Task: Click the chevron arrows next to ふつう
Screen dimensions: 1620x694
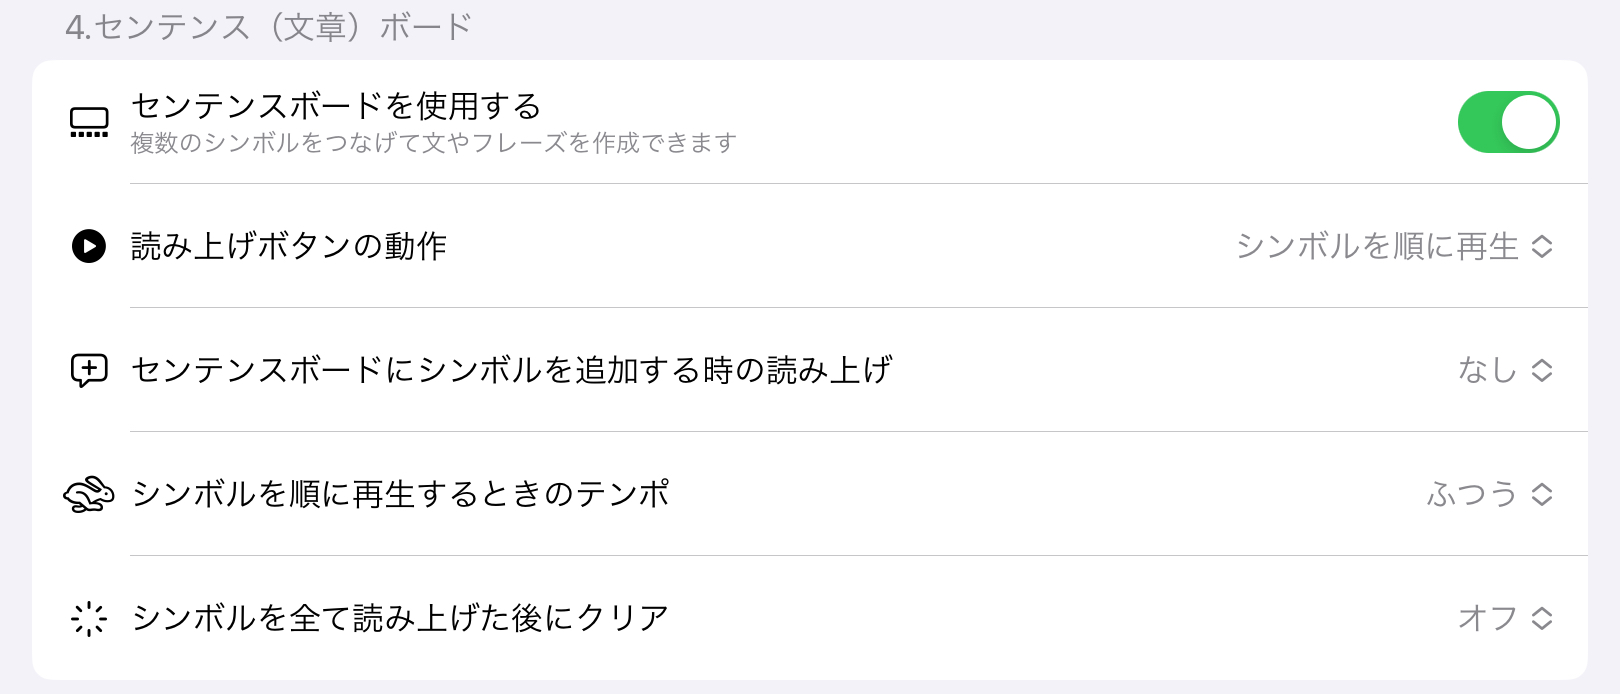Action: point(1540,494)
